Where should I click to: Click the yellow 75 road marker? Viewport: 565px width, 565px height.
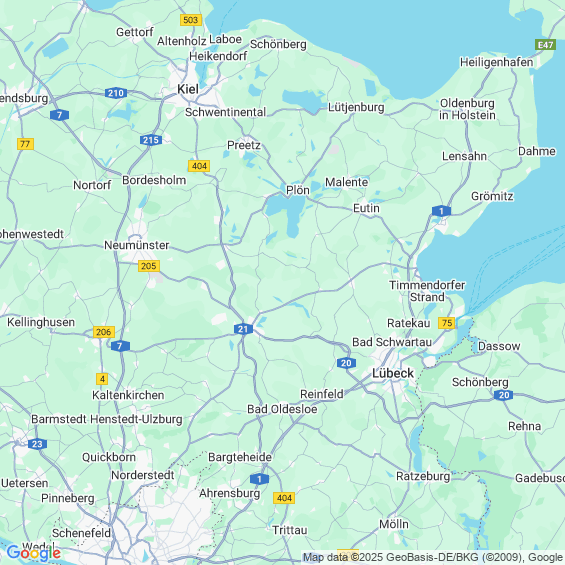[447, 323]
